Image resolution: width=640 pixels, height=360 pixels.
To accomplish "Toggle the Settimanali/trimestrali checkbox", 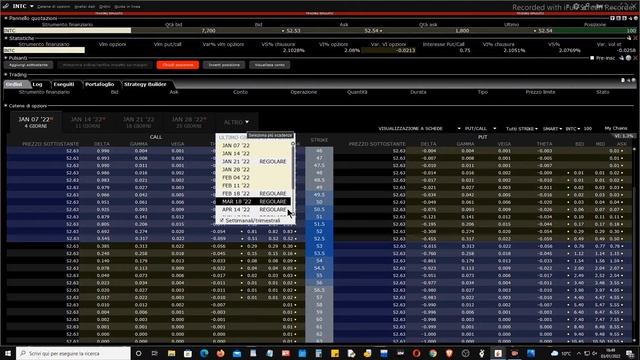I will [222, 220].
